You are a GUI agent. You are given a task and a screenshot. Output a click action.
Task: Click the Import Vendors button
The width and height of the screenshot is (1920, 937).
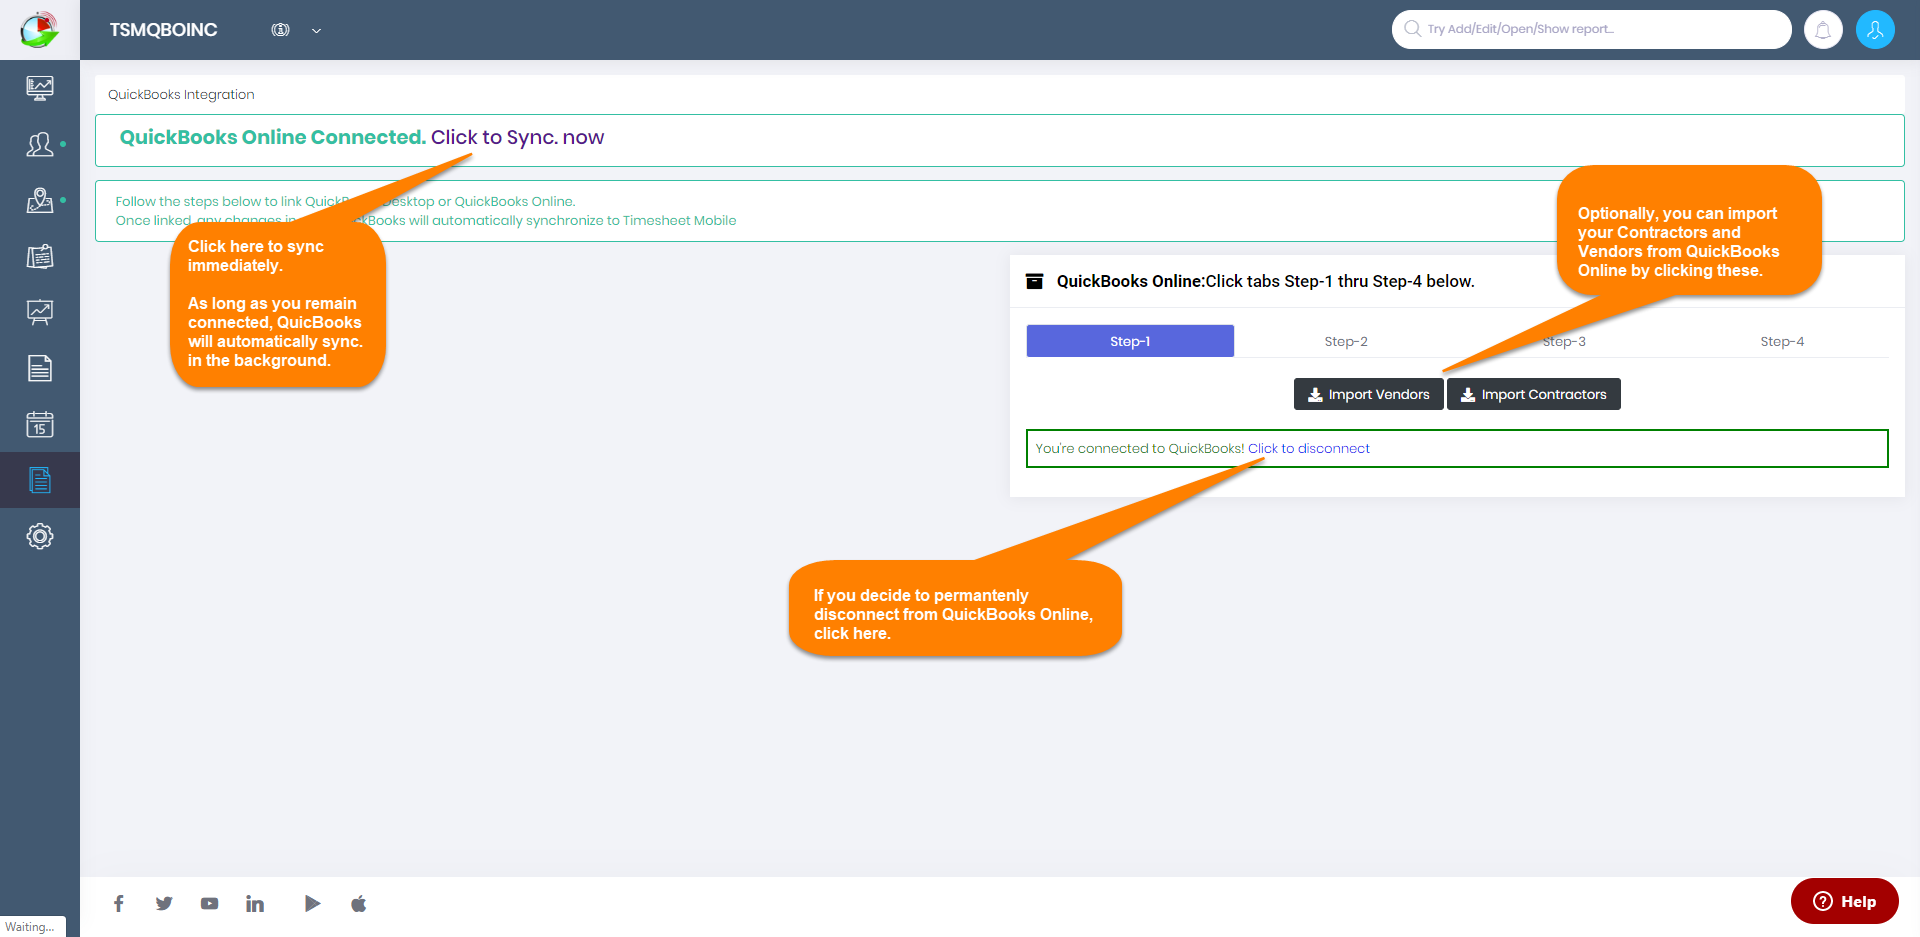(1368, 394)
